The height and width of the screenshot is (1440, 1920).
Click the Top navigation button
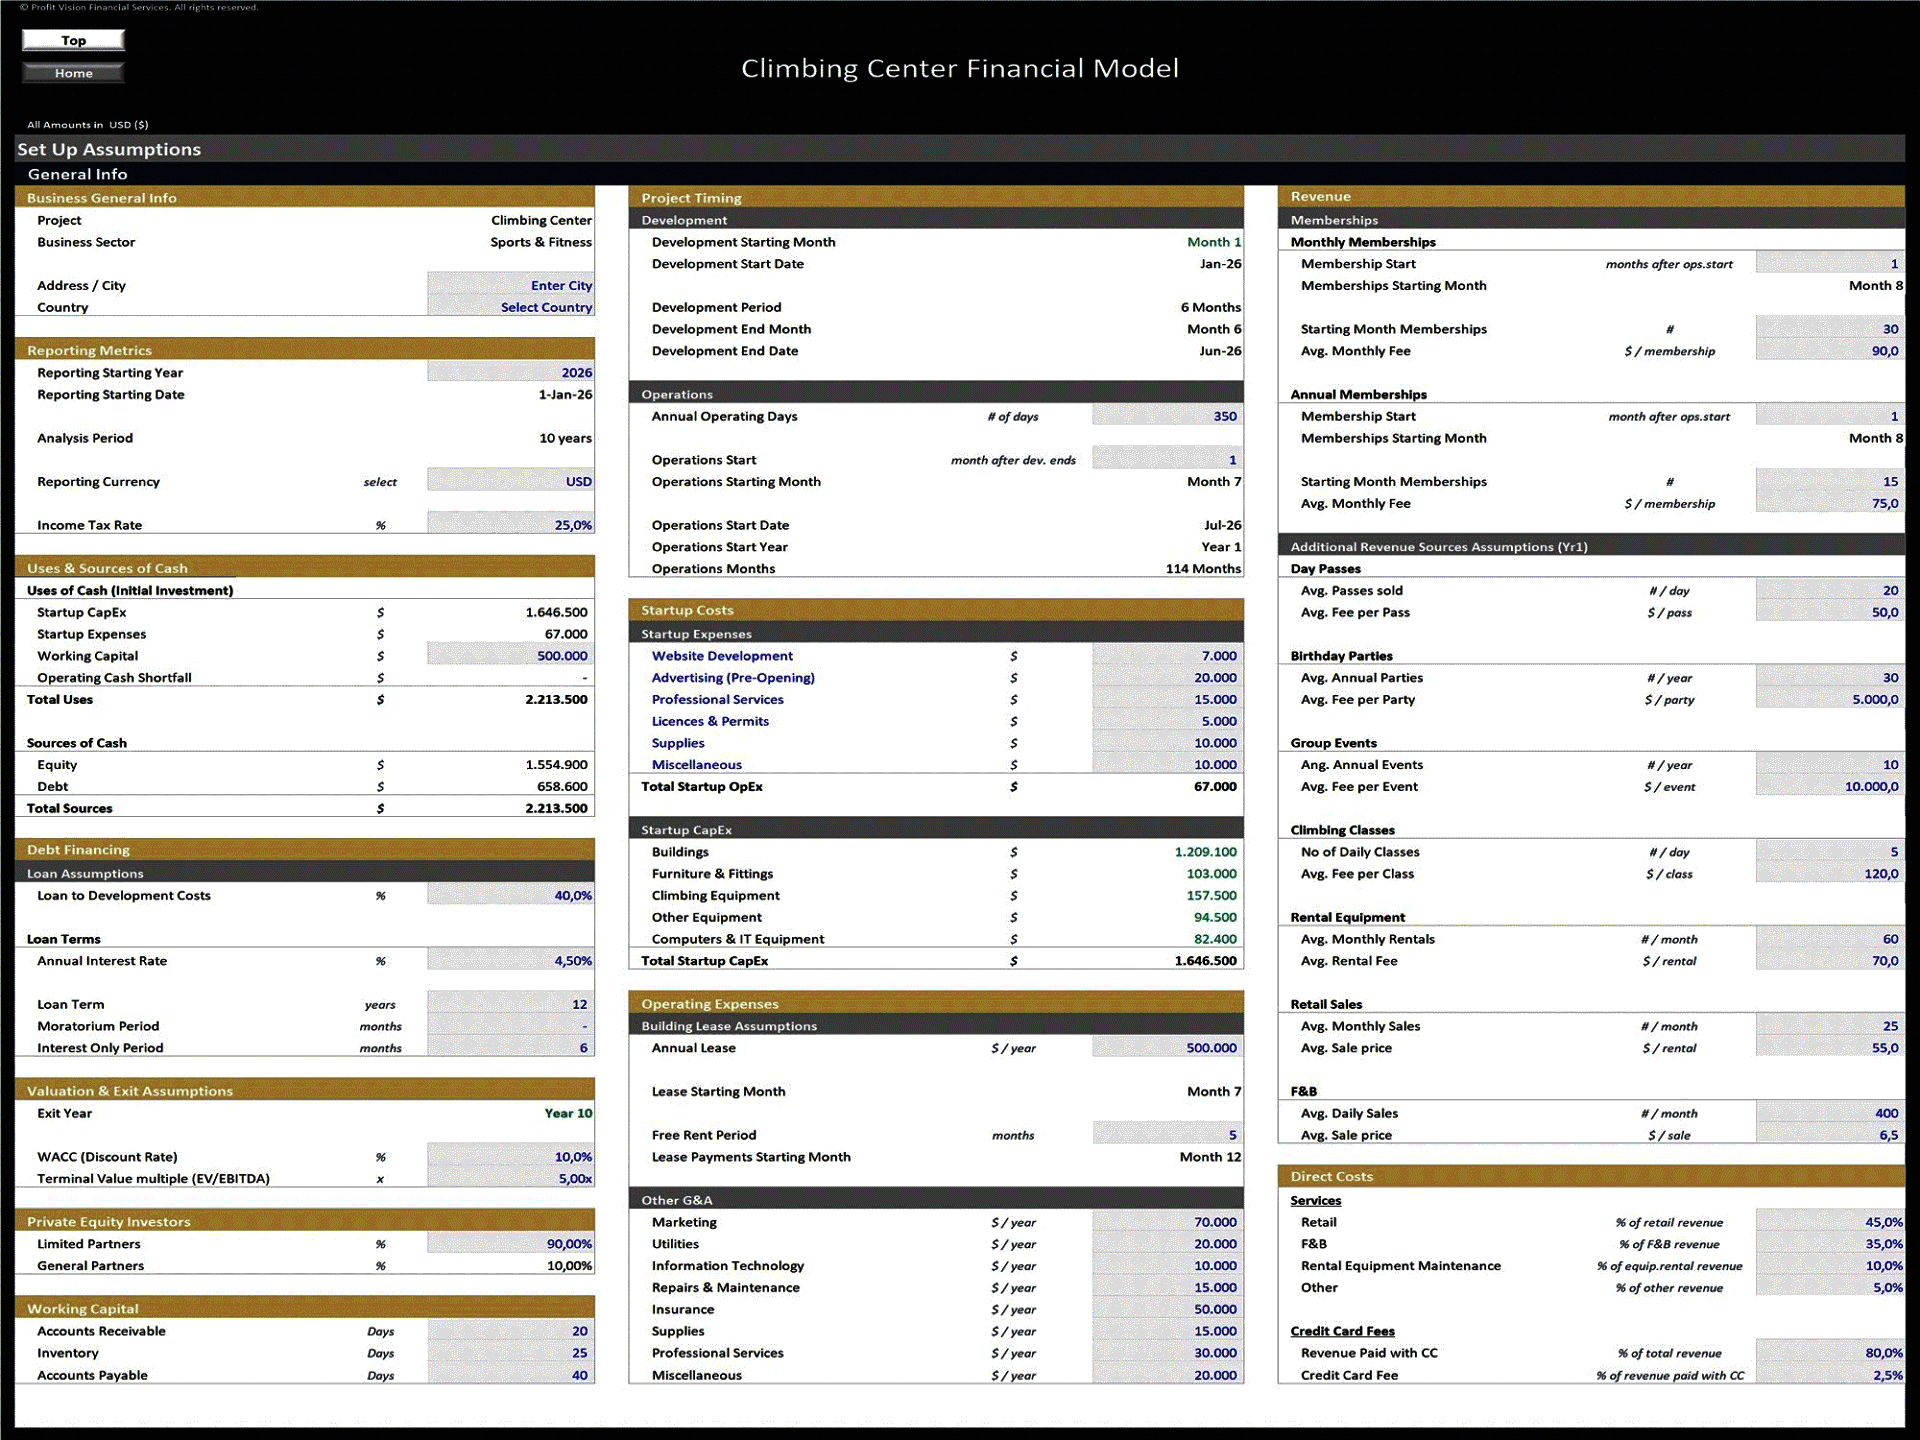click(73, 40)
